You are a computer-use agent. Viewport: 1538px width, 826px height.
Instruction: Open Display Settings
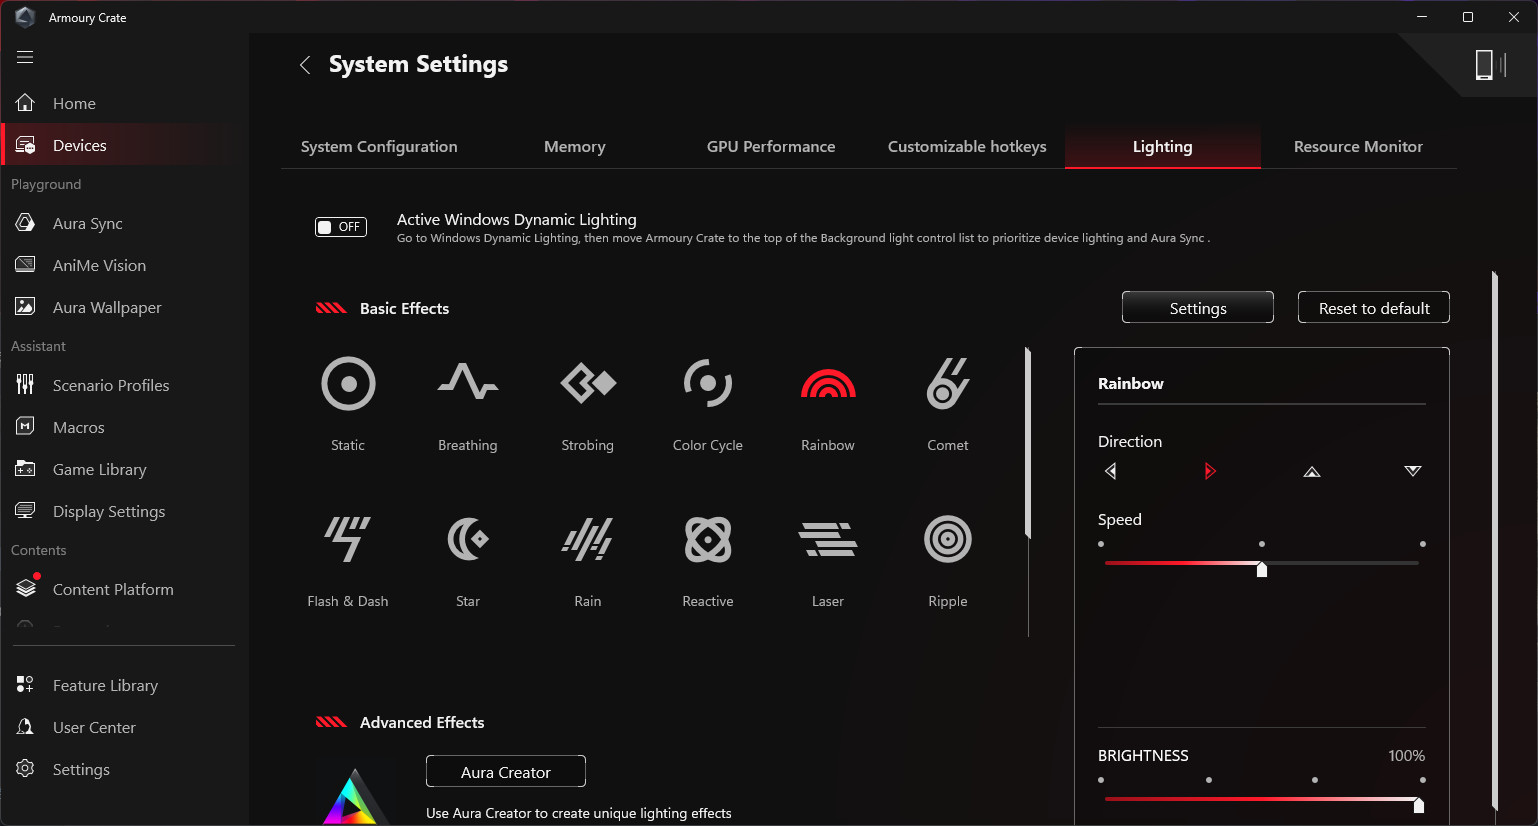(x=124, y=511)
